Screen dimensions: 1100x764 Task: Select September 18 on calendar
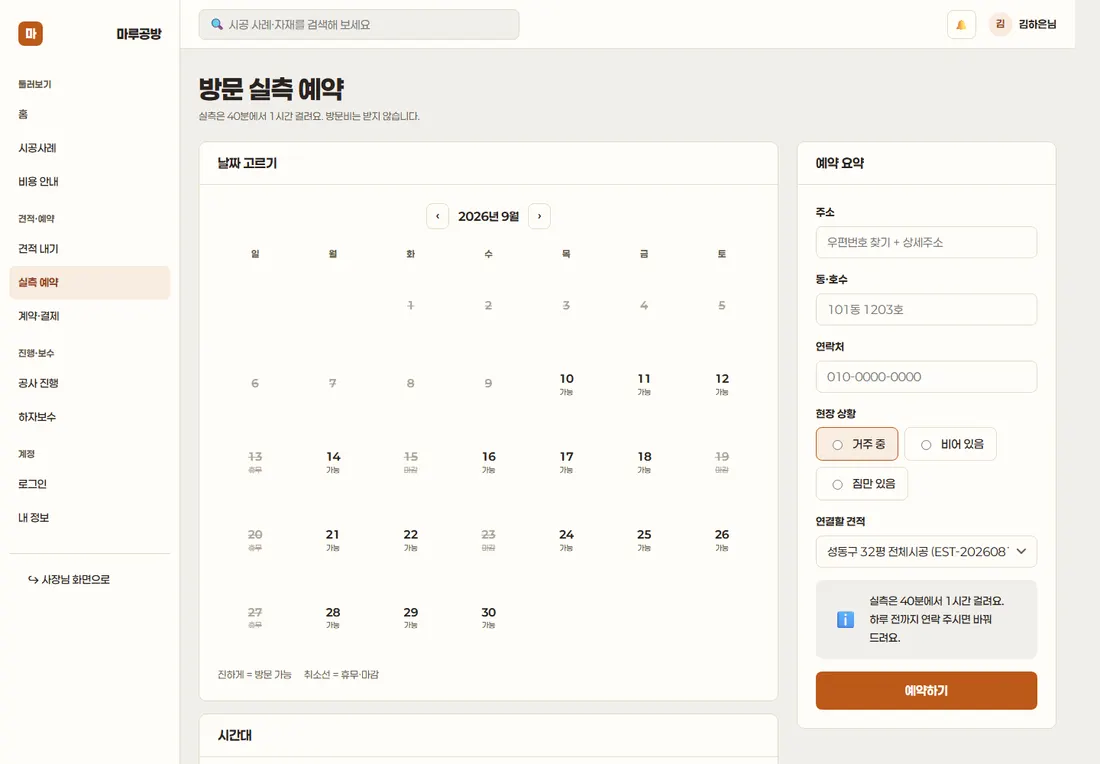coord(644,462)
